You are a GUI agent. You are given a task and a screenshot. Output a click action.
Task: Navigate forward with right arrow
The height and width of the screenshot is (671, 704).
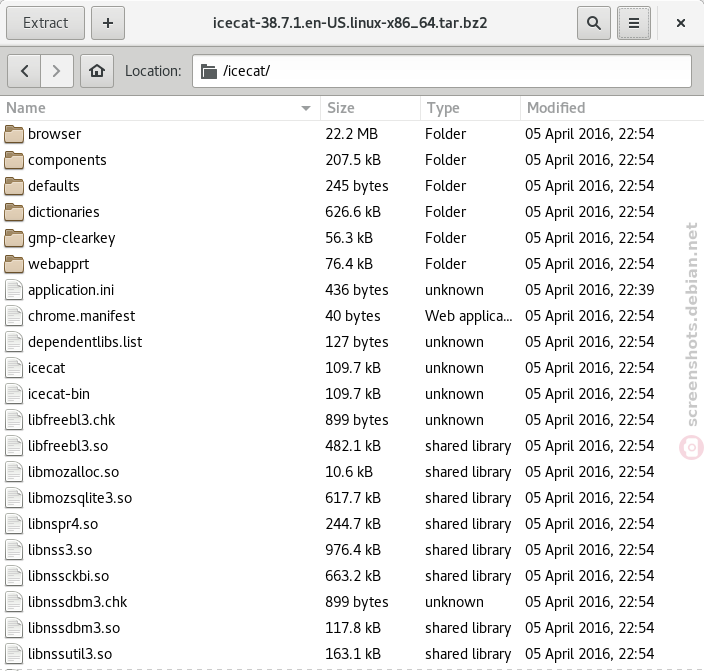[x=57, y=71]
